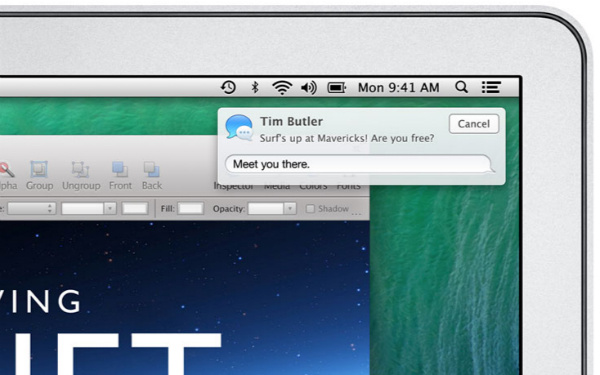Click the Fill color well
This screenshot has width=600, height=375.
click(x=191, y=209)
